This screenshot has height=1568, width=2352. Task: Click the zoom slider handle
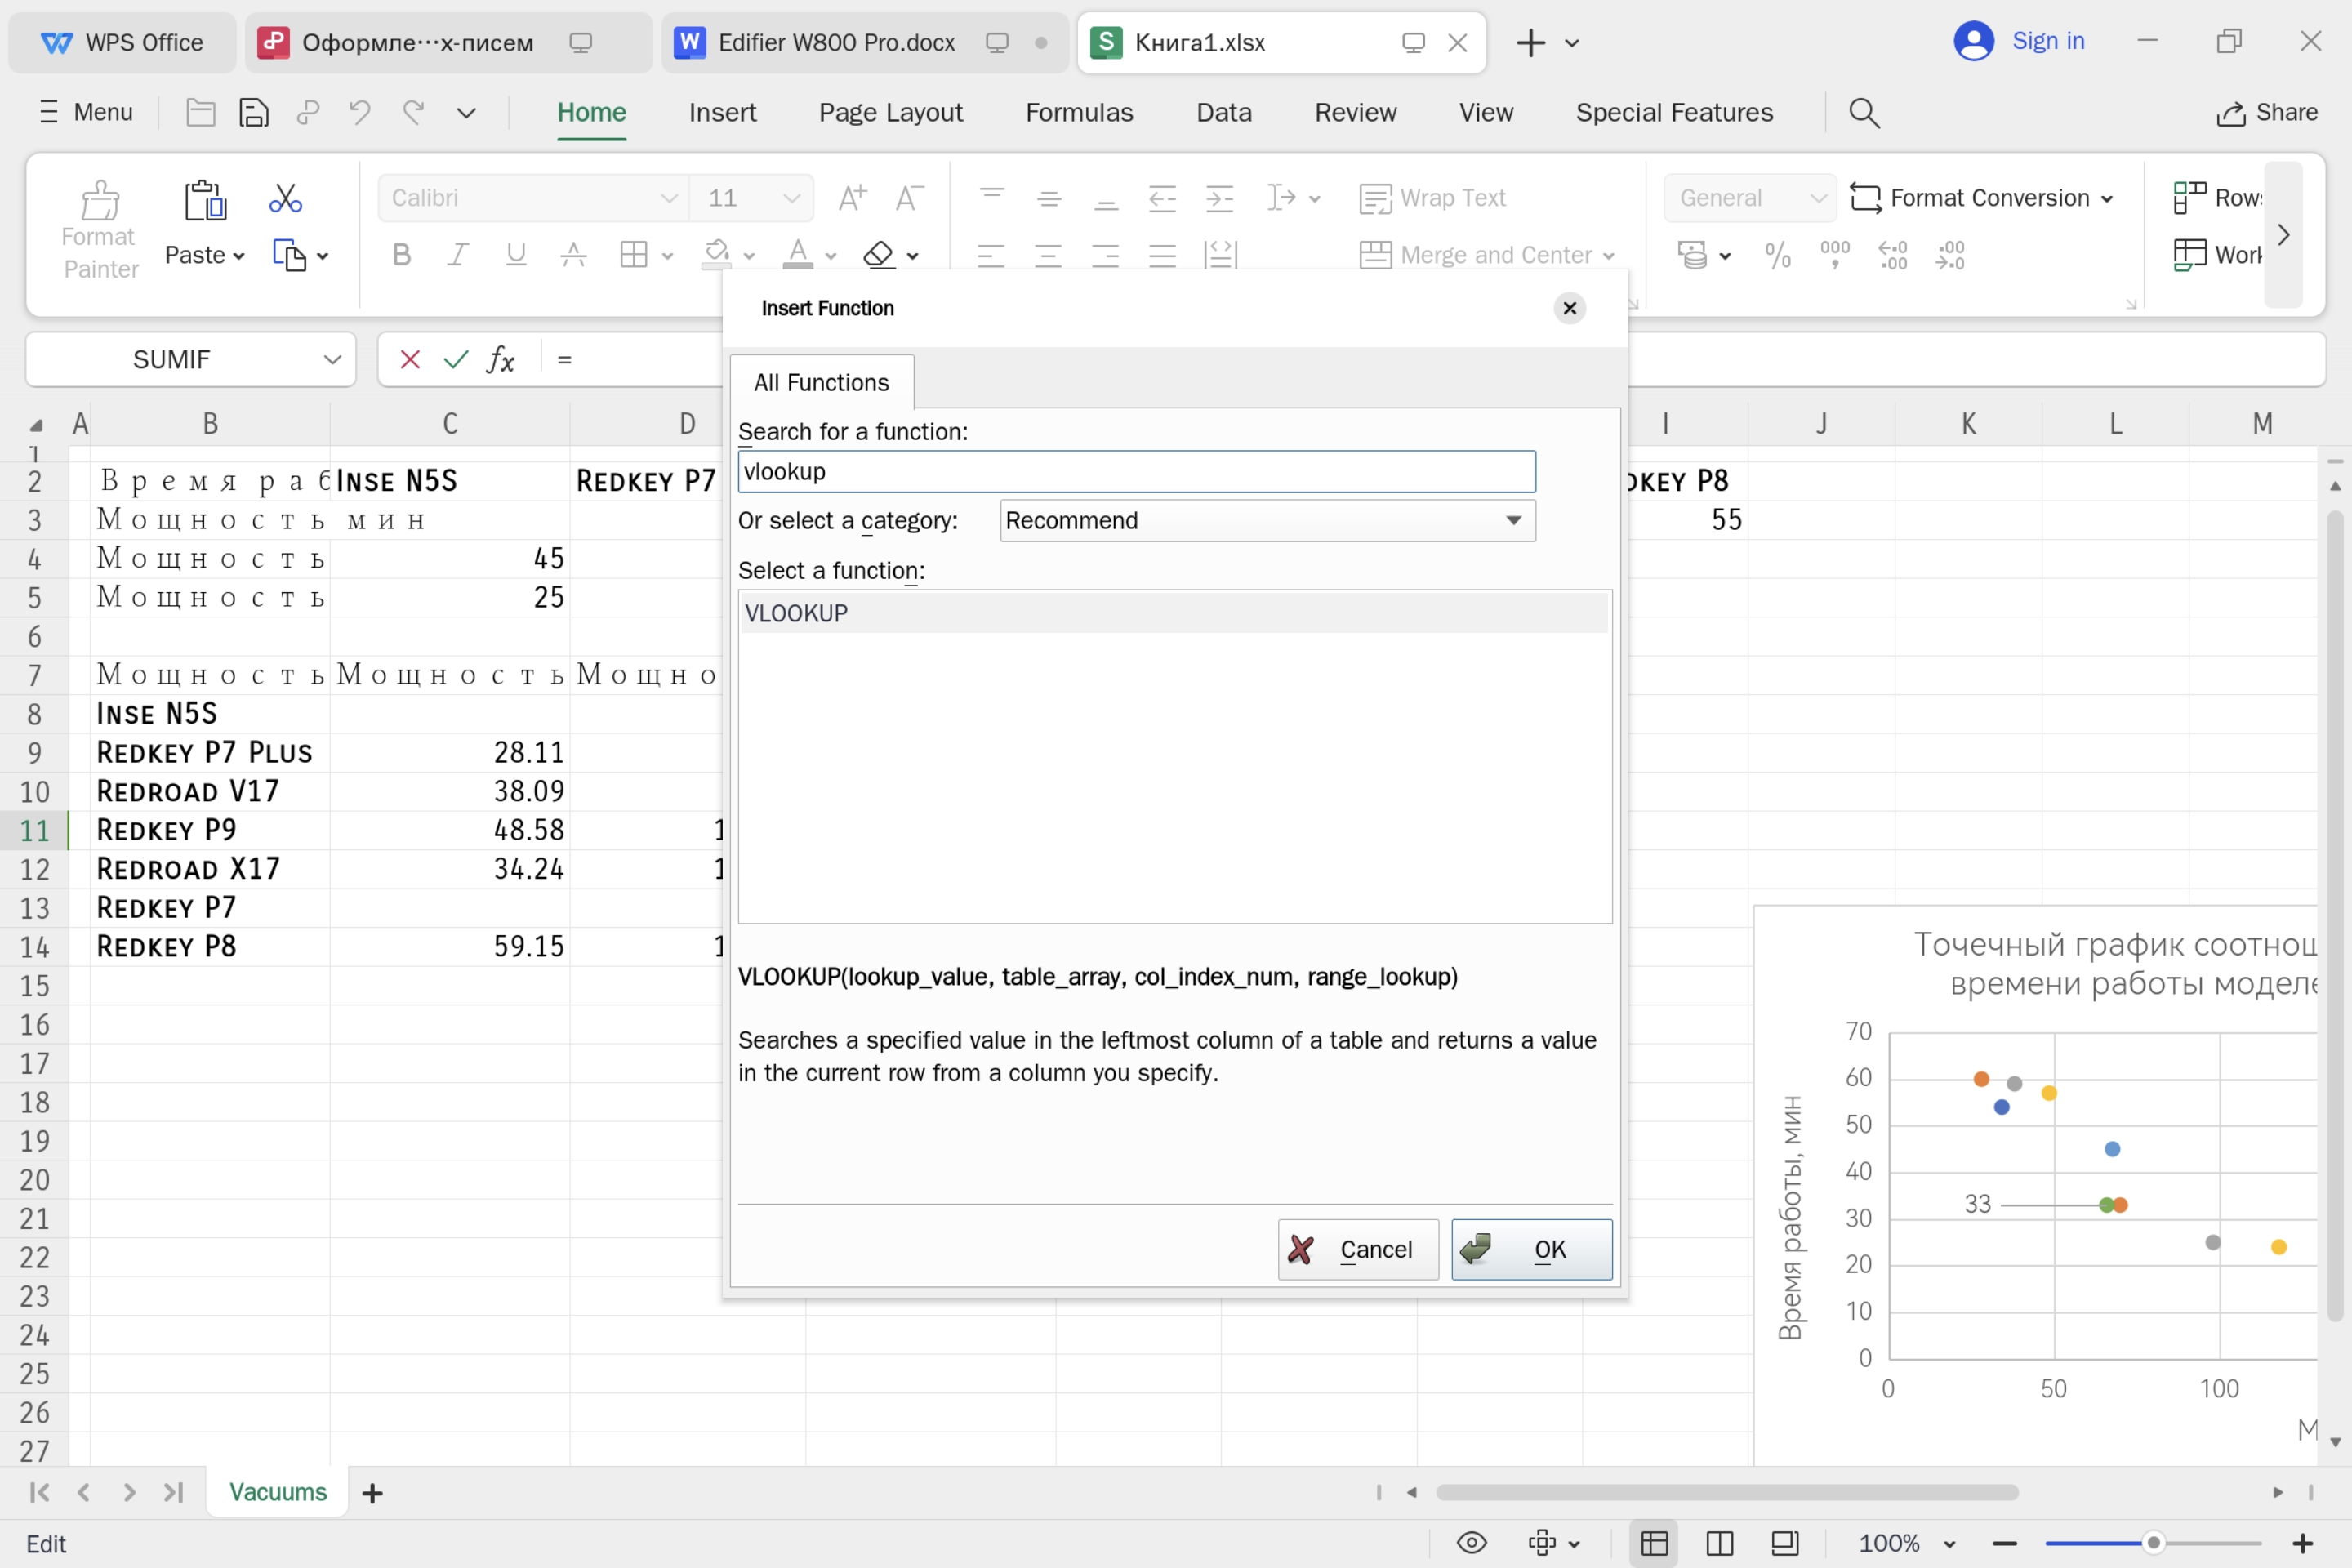tap(2153, 1543)
